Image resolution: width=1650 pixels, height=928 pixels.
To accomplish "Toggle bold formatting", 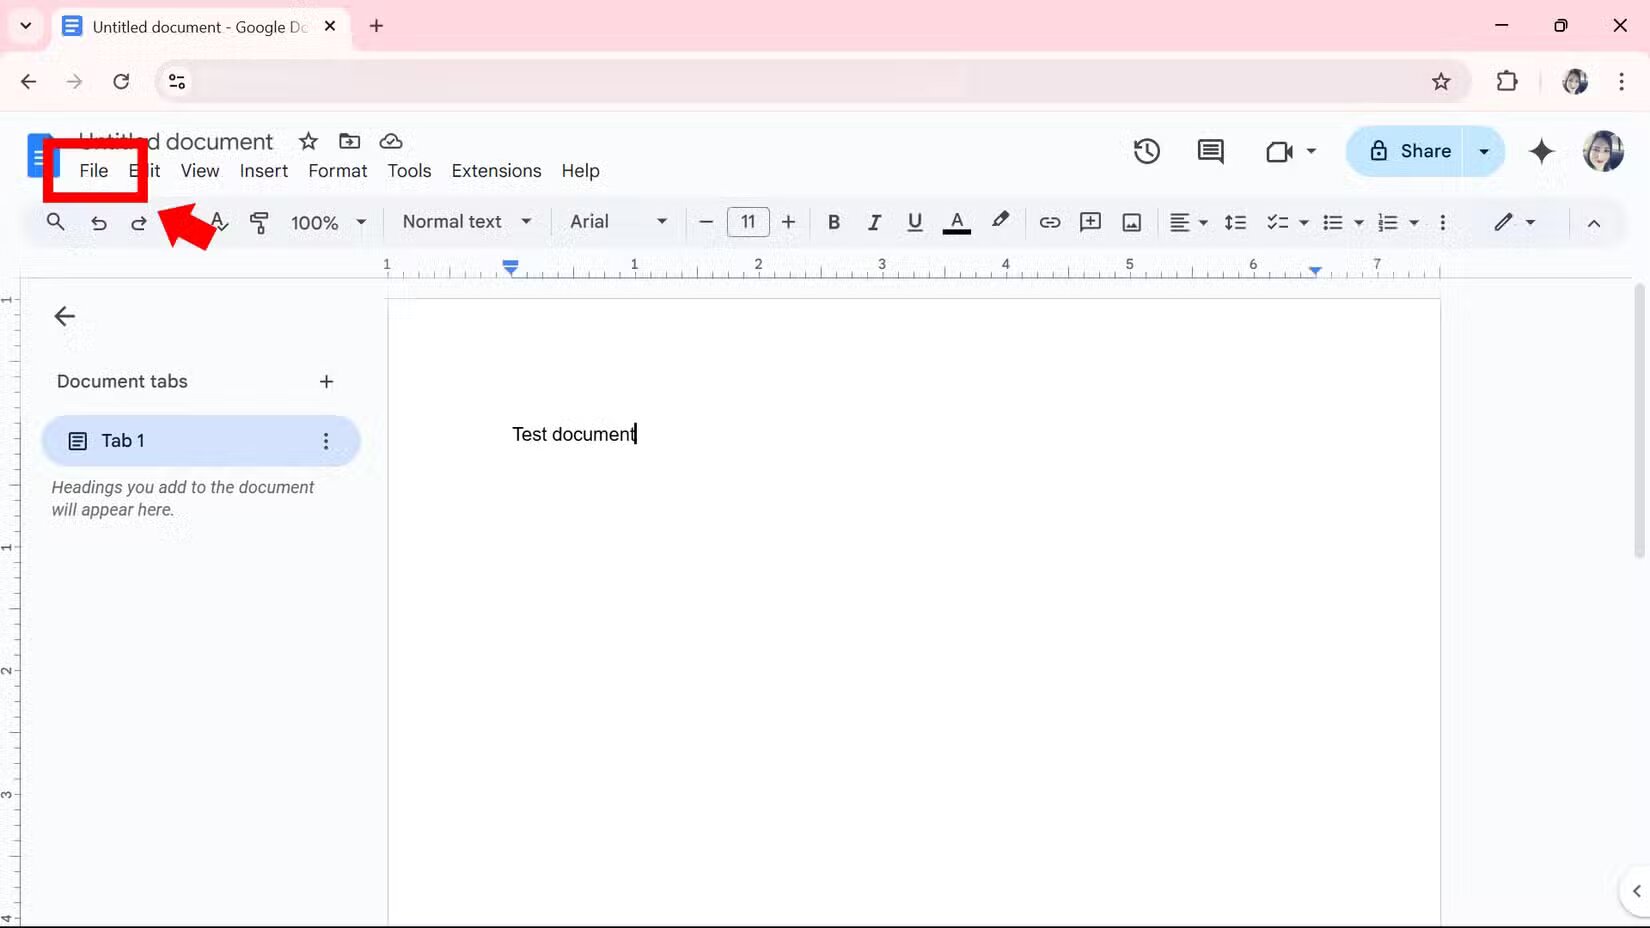I will click(833, 222).
